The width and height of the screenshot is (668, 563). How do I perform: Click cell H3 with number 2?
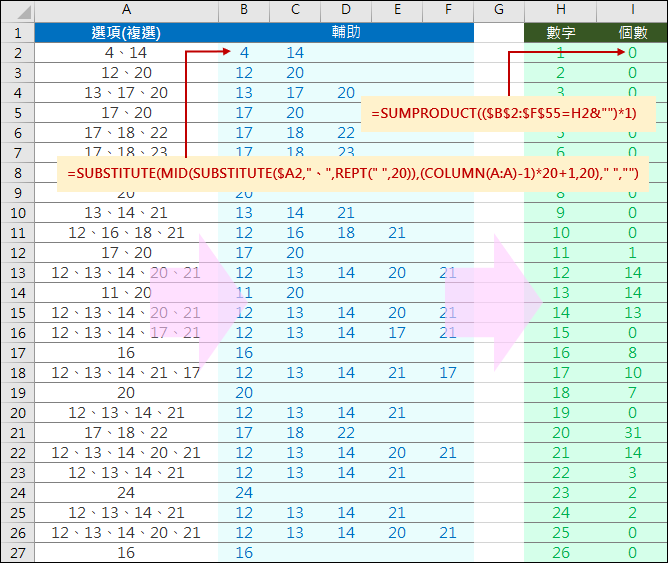click(561, 73)
